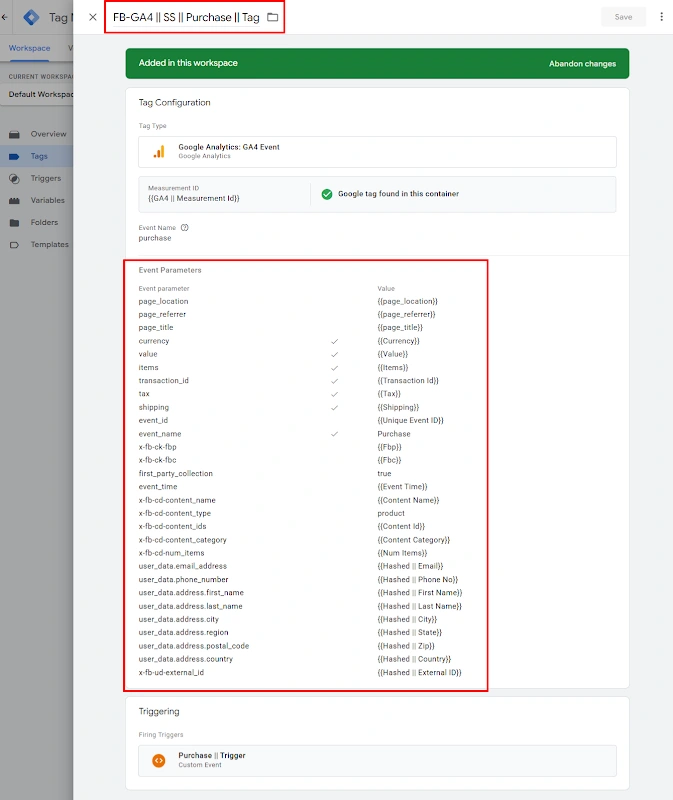Viewport: 673px width, 800px height.
Task: Click the {{page_title}} value
Action: (400, 328)
